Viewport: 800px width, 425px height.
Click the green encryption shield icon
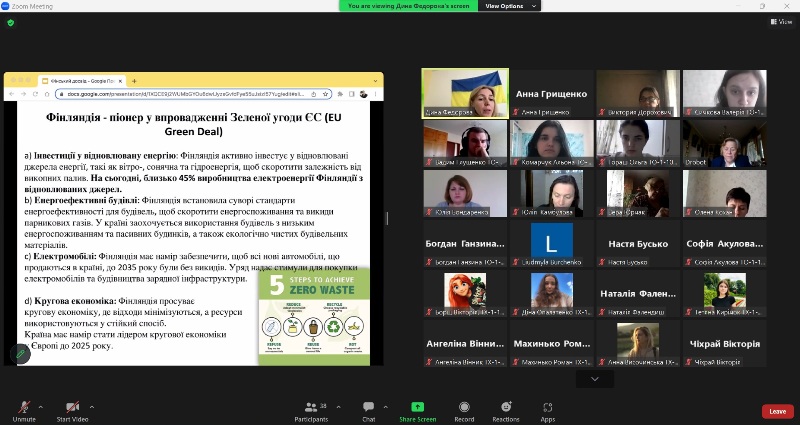[11, 22]
